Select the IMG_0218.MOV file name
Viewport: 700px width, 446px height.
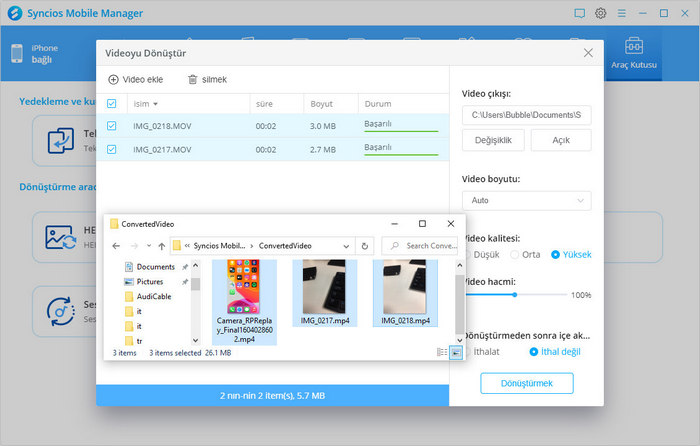[x=162, y=126]
